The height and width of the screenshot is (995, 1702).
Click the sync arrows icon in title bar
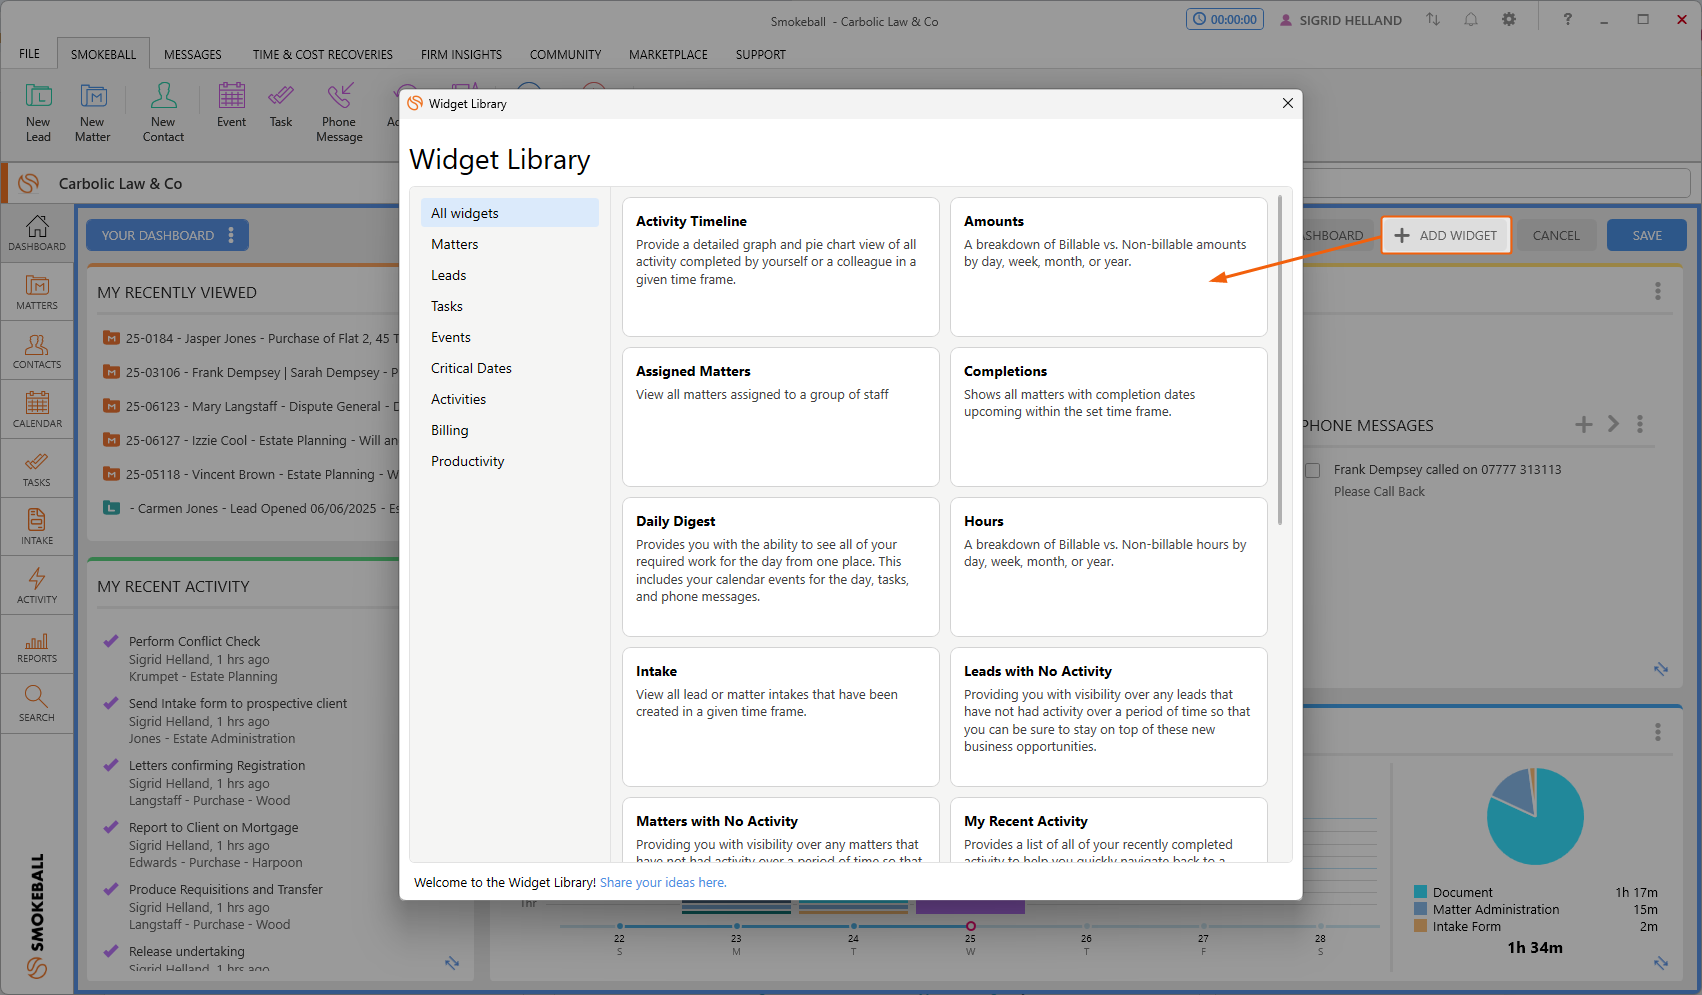pyautogui.click(x=1433, y=19)
